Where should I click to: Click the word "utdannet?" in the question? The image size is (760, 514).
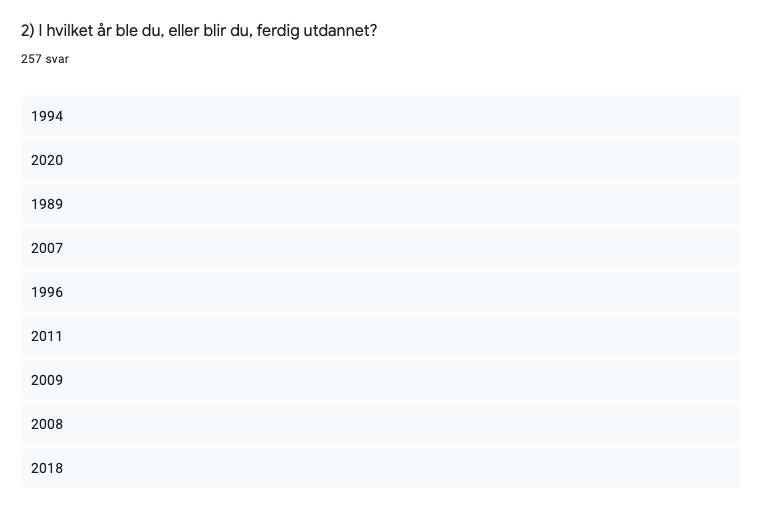pos(346,31)
